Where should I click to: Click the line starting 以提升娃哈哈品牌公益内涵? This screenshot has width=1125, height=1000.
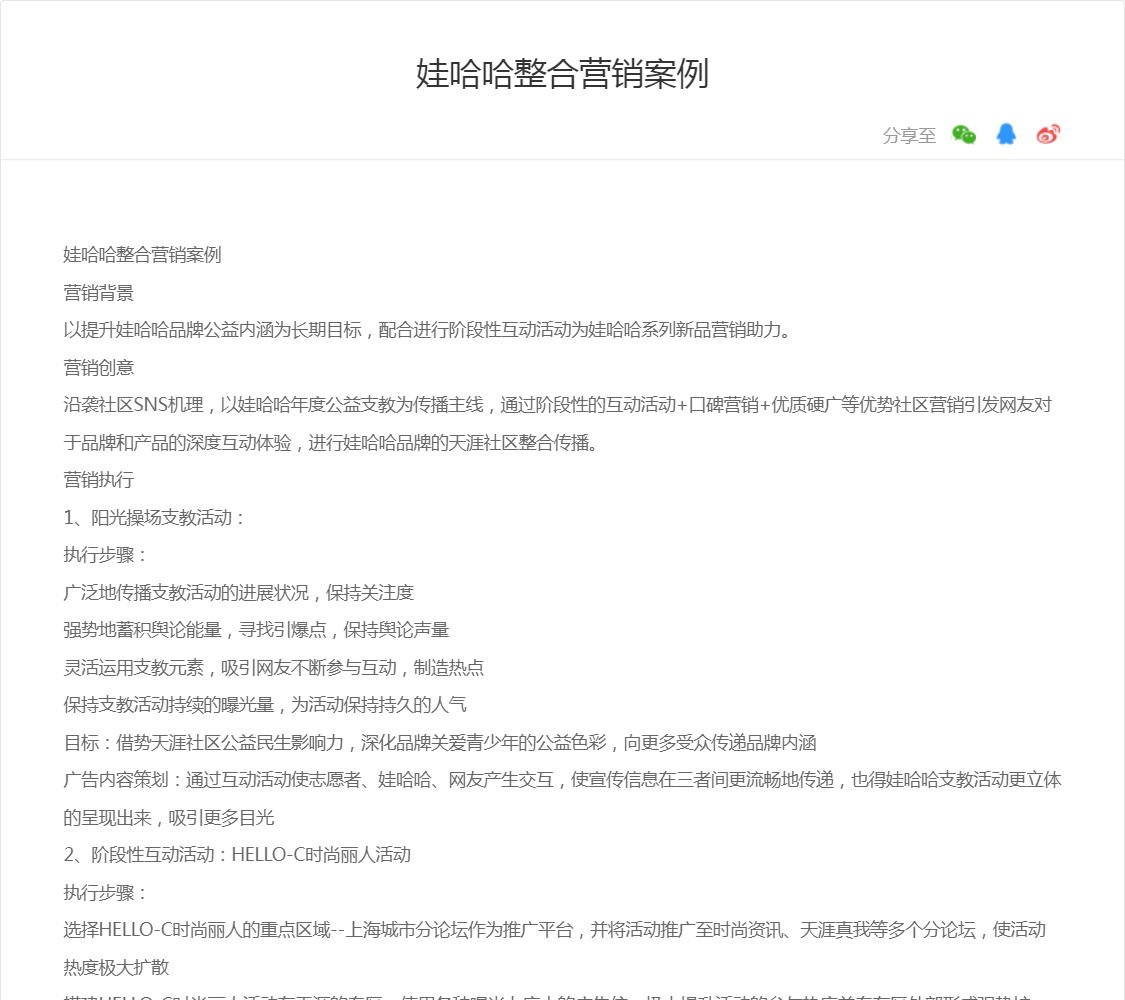(x=428, y=330)
